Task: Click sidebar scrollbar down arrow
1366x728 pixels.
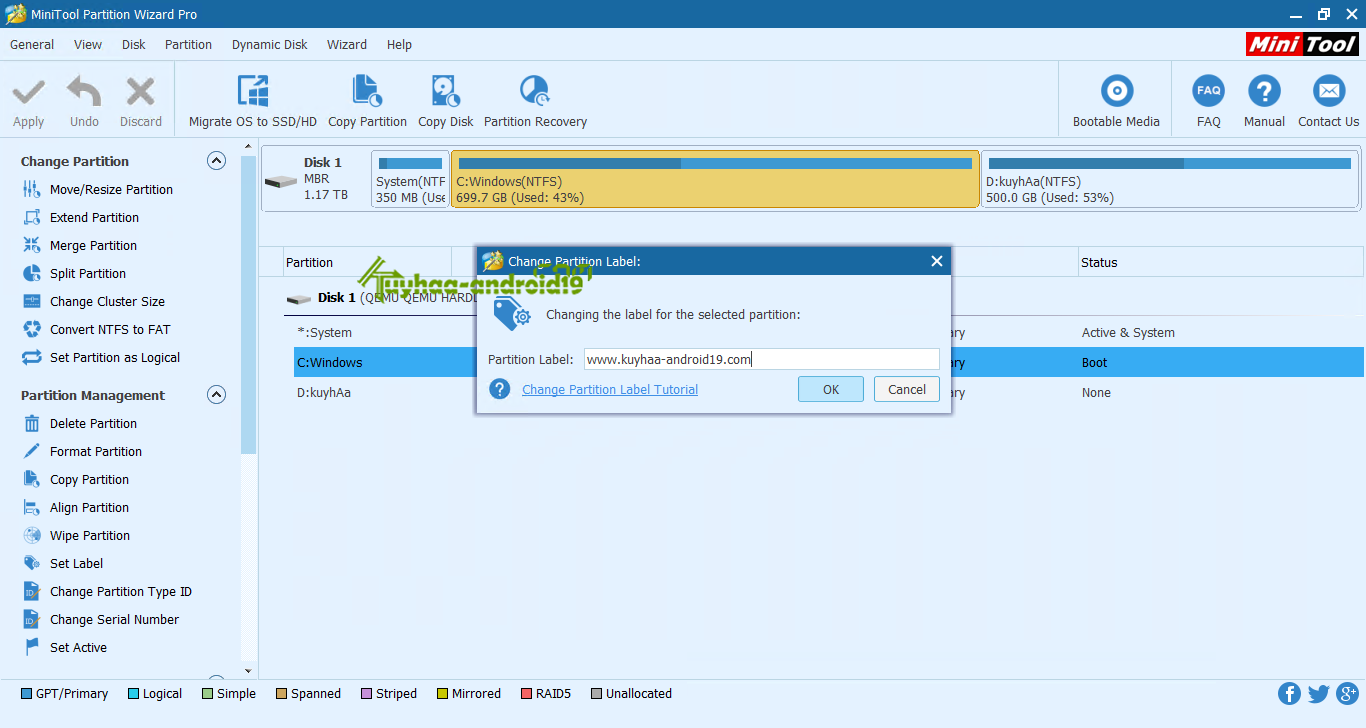Action: click(248, 671)
